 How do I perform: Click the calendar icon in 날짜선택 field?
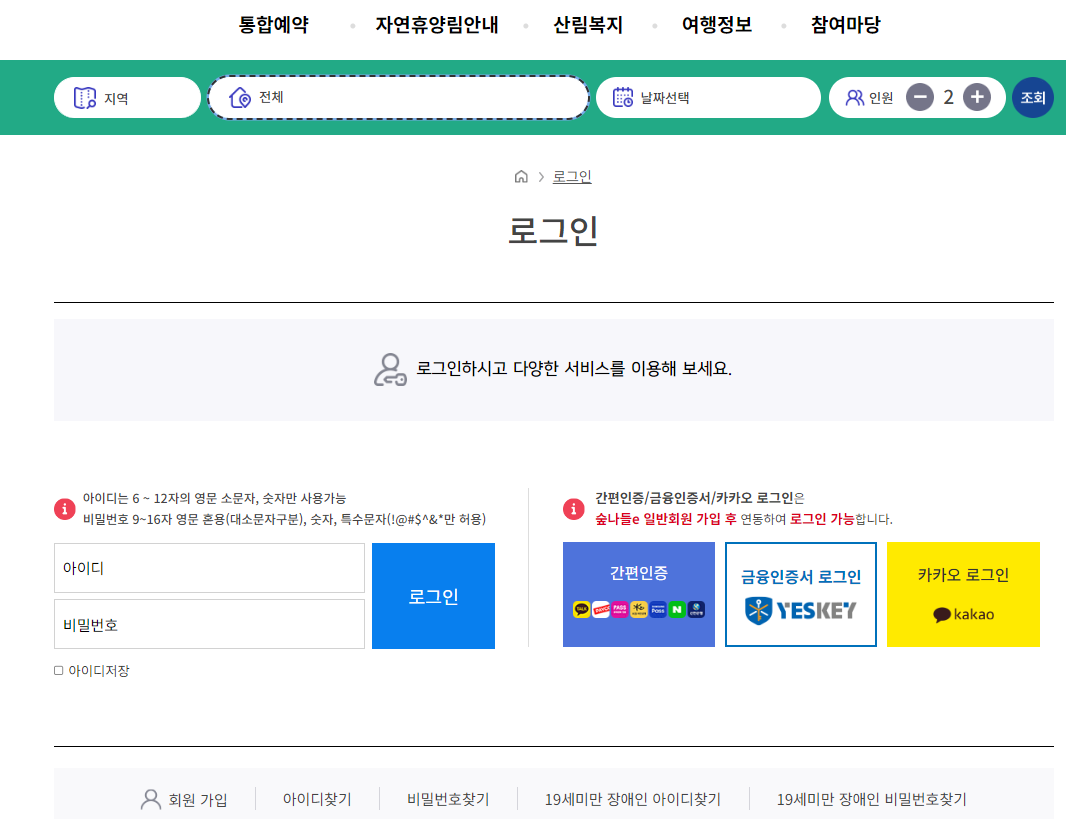(x=622, y=97)
